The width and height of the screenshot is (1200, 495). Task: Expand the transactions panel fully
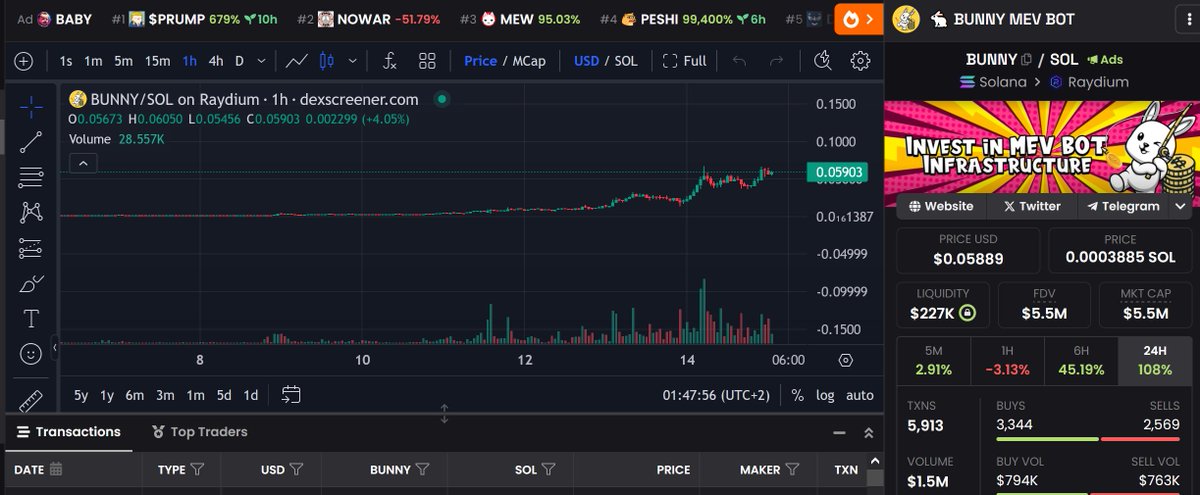point(868,433)
